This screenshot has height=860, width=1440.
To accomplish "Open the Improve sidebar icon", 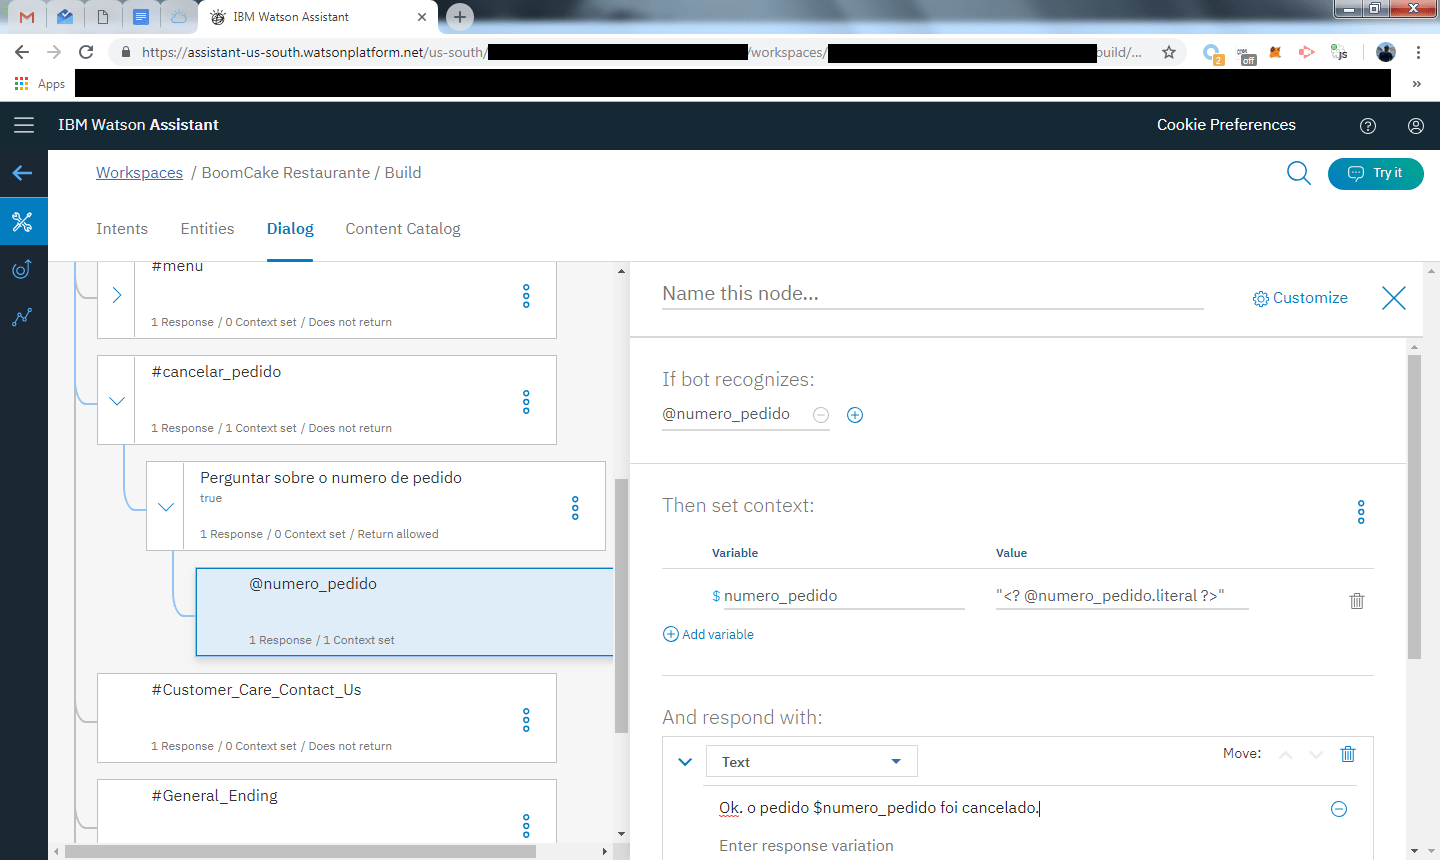I will [x=22, y=269].
